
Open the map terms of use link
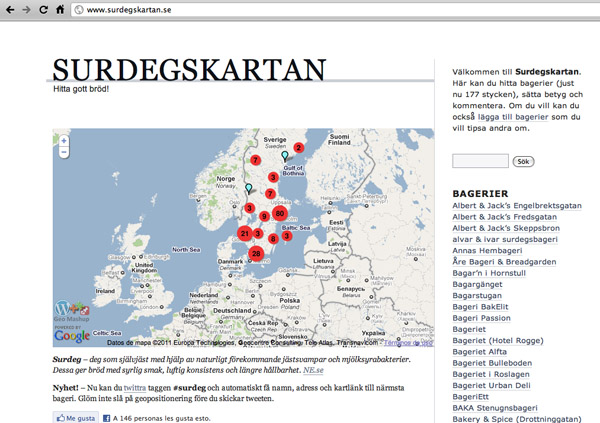point(408,343)
